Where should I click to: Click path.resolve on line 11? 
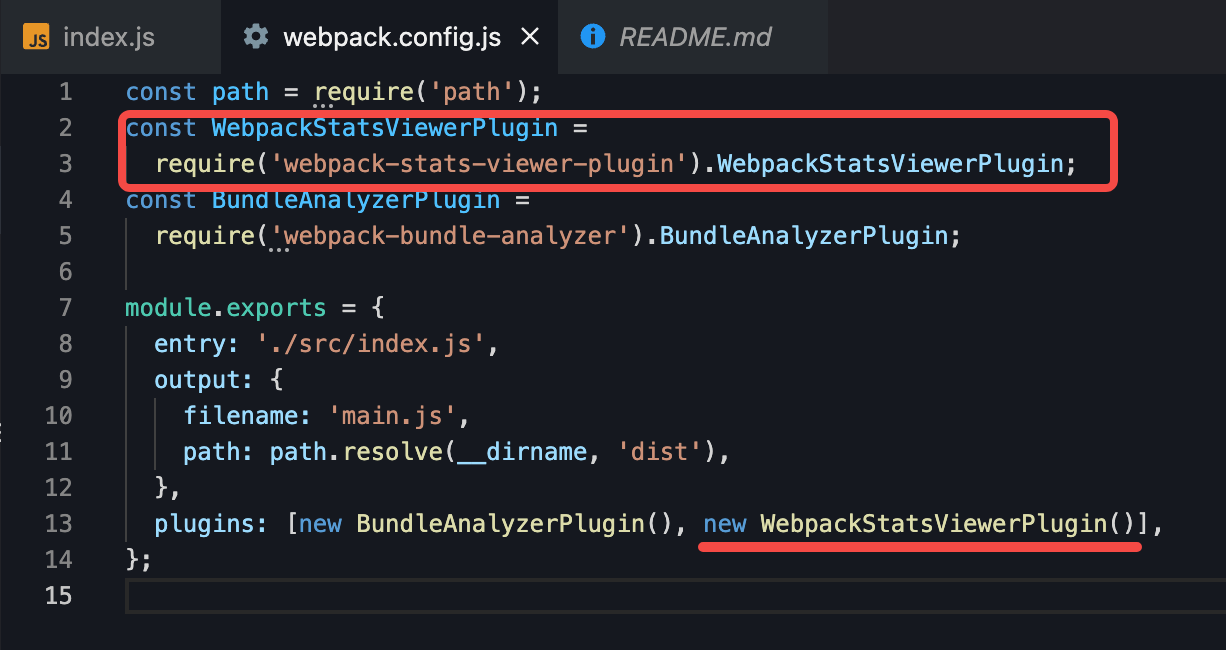point(356,452)
